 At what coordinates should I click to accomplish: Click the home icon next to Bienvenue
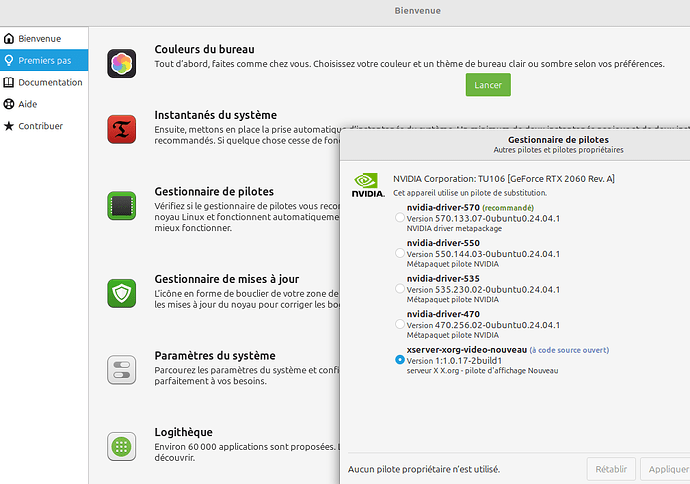(x=9, y=38)
